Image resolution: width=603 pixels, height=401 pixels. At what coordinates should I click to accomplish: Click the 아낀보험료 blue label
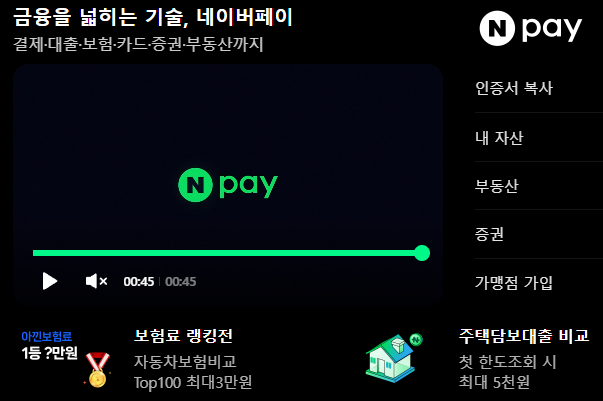point(47,336)
